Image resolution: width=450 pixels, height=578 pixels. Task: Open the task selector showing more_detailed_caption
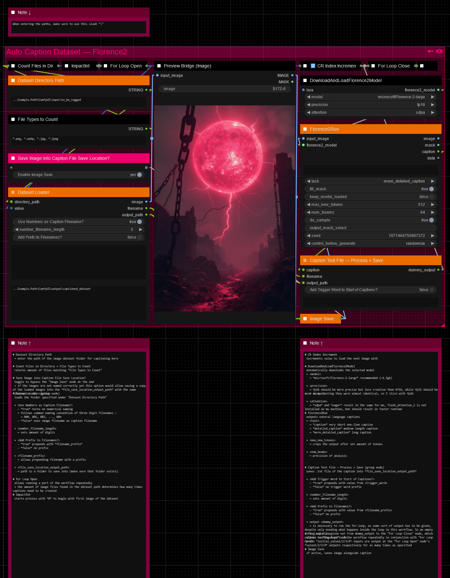point(371,181)
